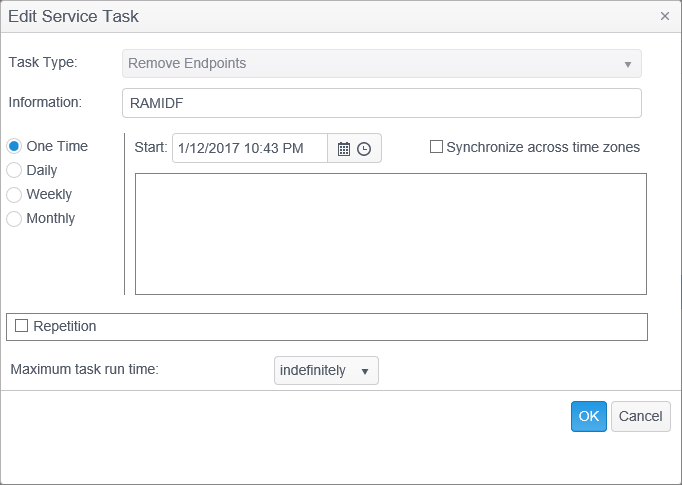
Task: Open the Task Type Remove Endpoints dropdown
Action: point(380,64)
